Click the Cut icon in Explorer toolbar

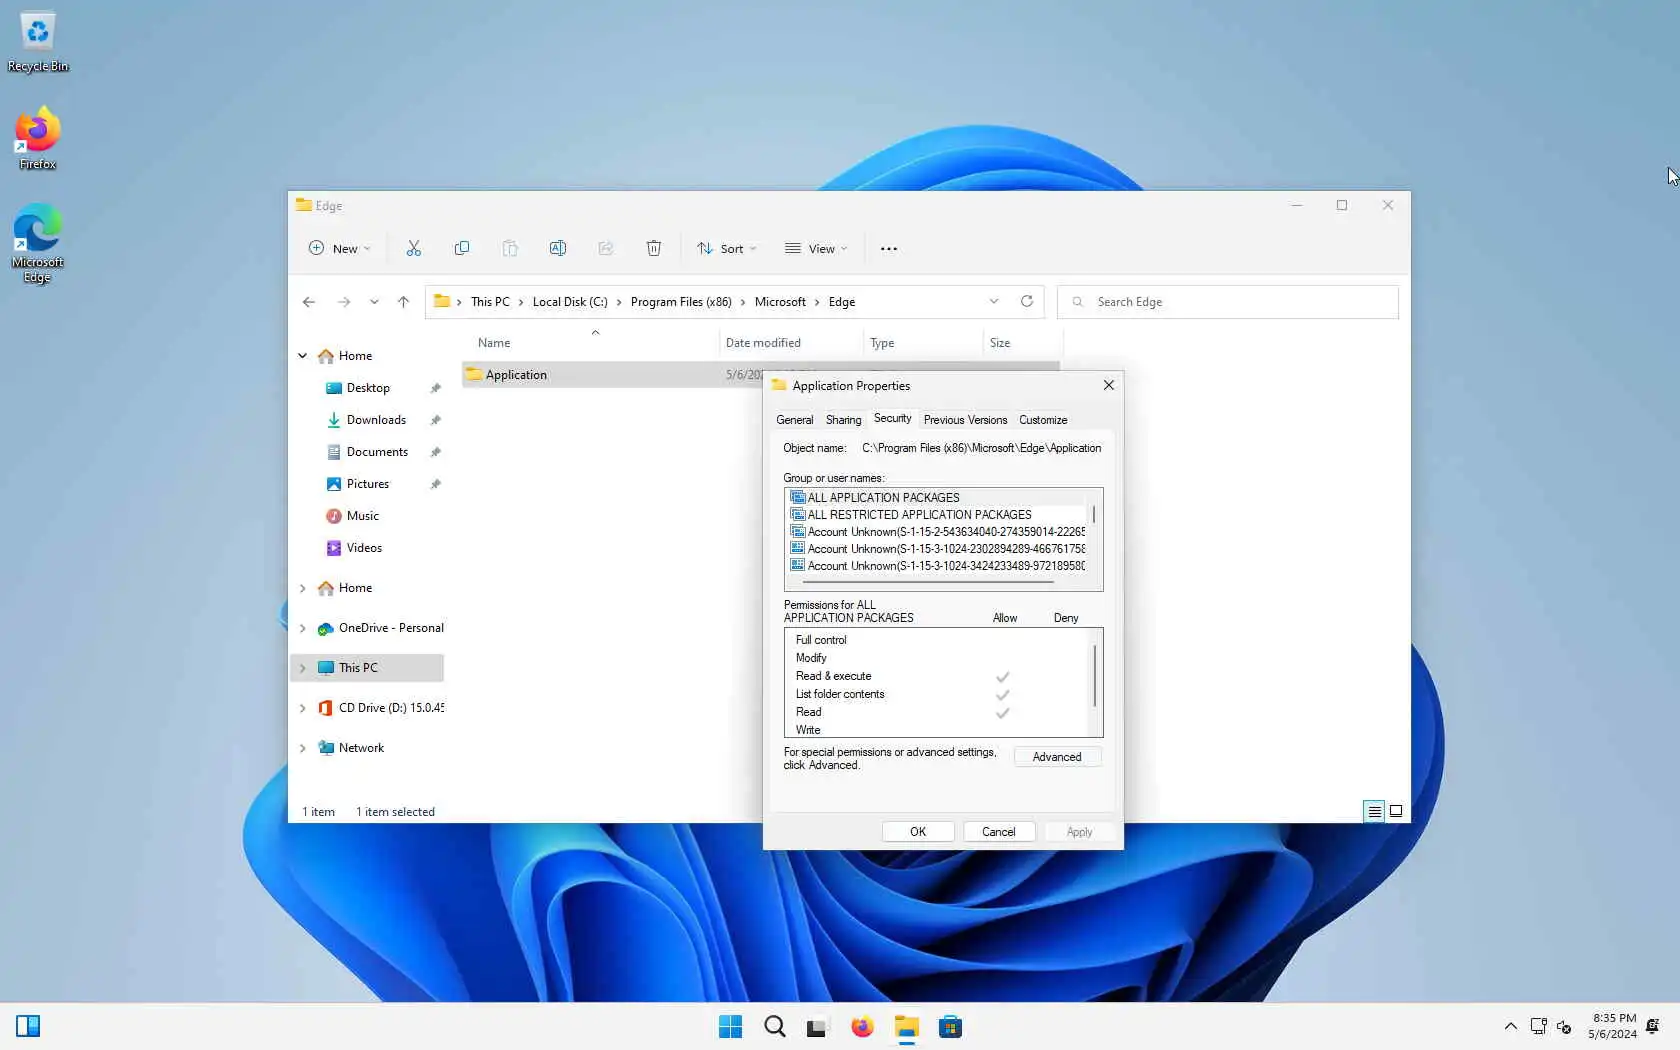414,248
